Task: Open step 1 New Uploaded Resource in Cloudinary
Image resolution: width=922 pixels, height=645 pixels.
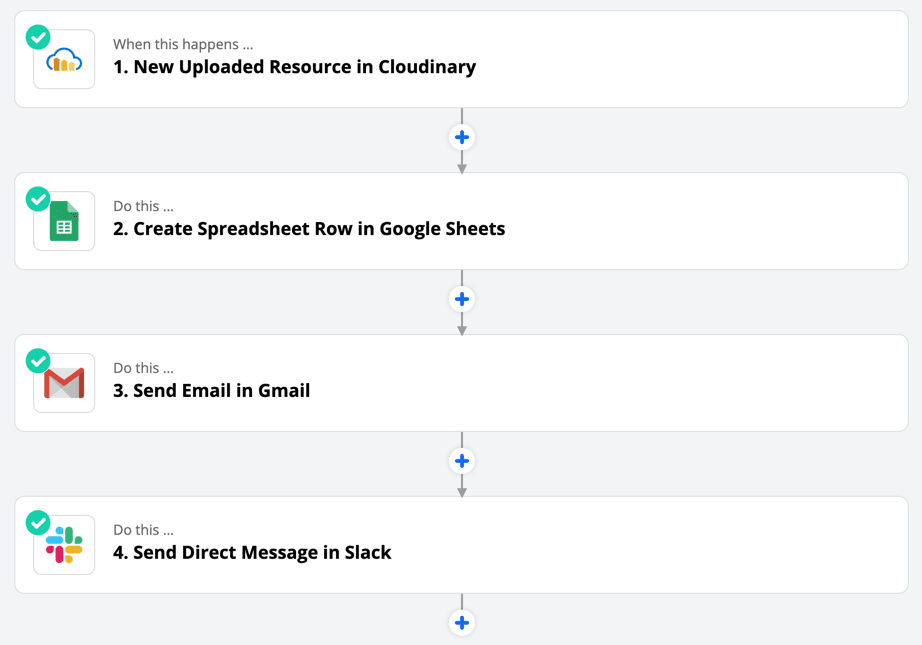Action: [x=462, y=59]
